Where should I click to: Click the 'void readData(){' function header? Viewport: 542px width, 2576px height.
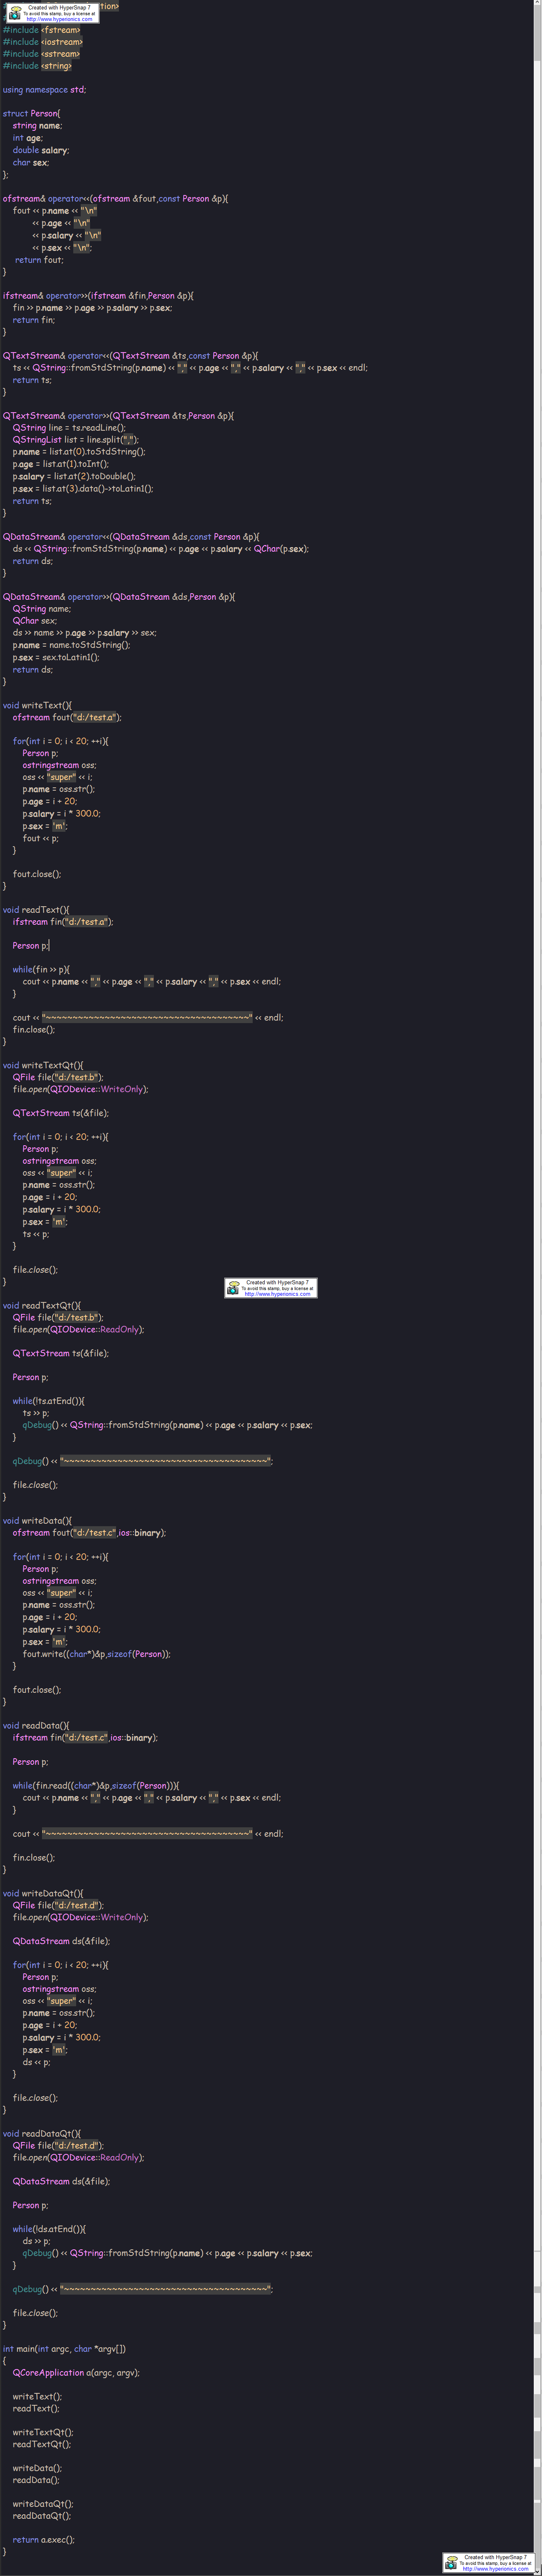click(36, 1726)
